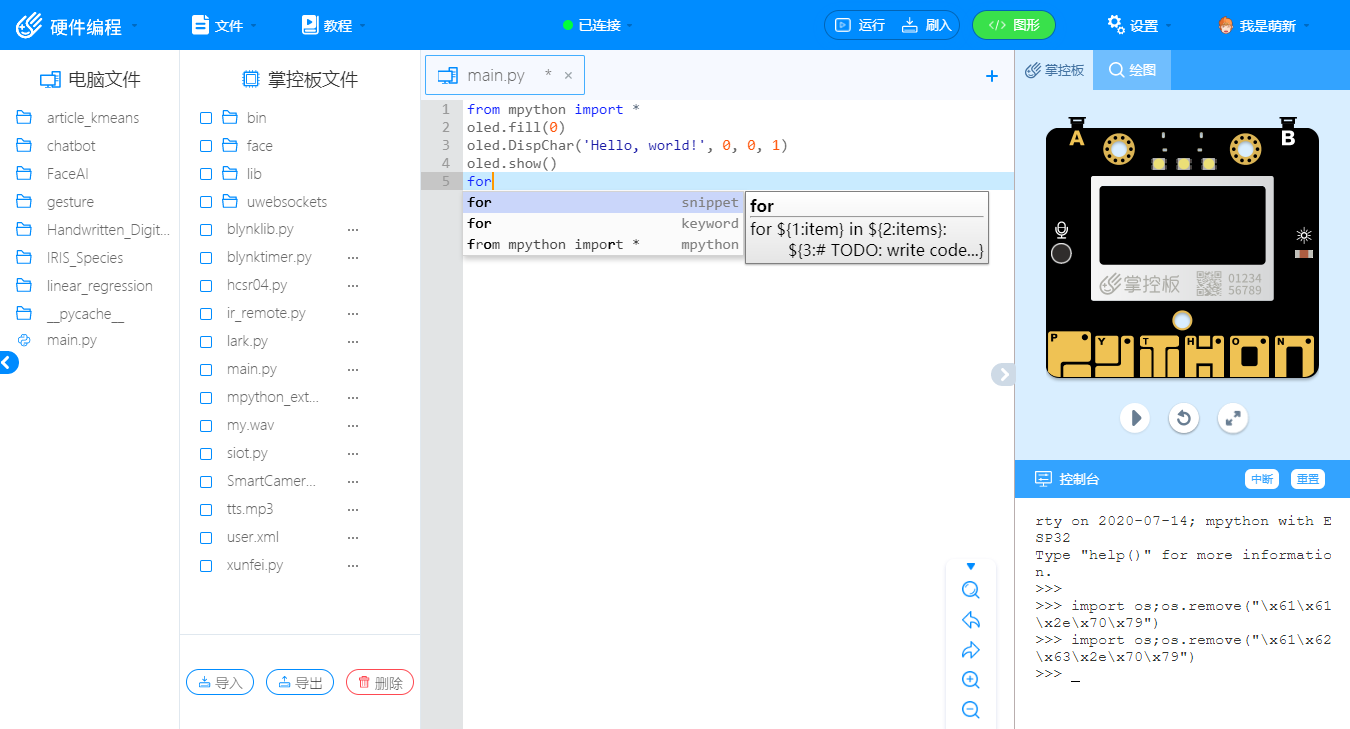
Task: Switch to the 掌控板 simulator tab
Action: pos(1054,70)
